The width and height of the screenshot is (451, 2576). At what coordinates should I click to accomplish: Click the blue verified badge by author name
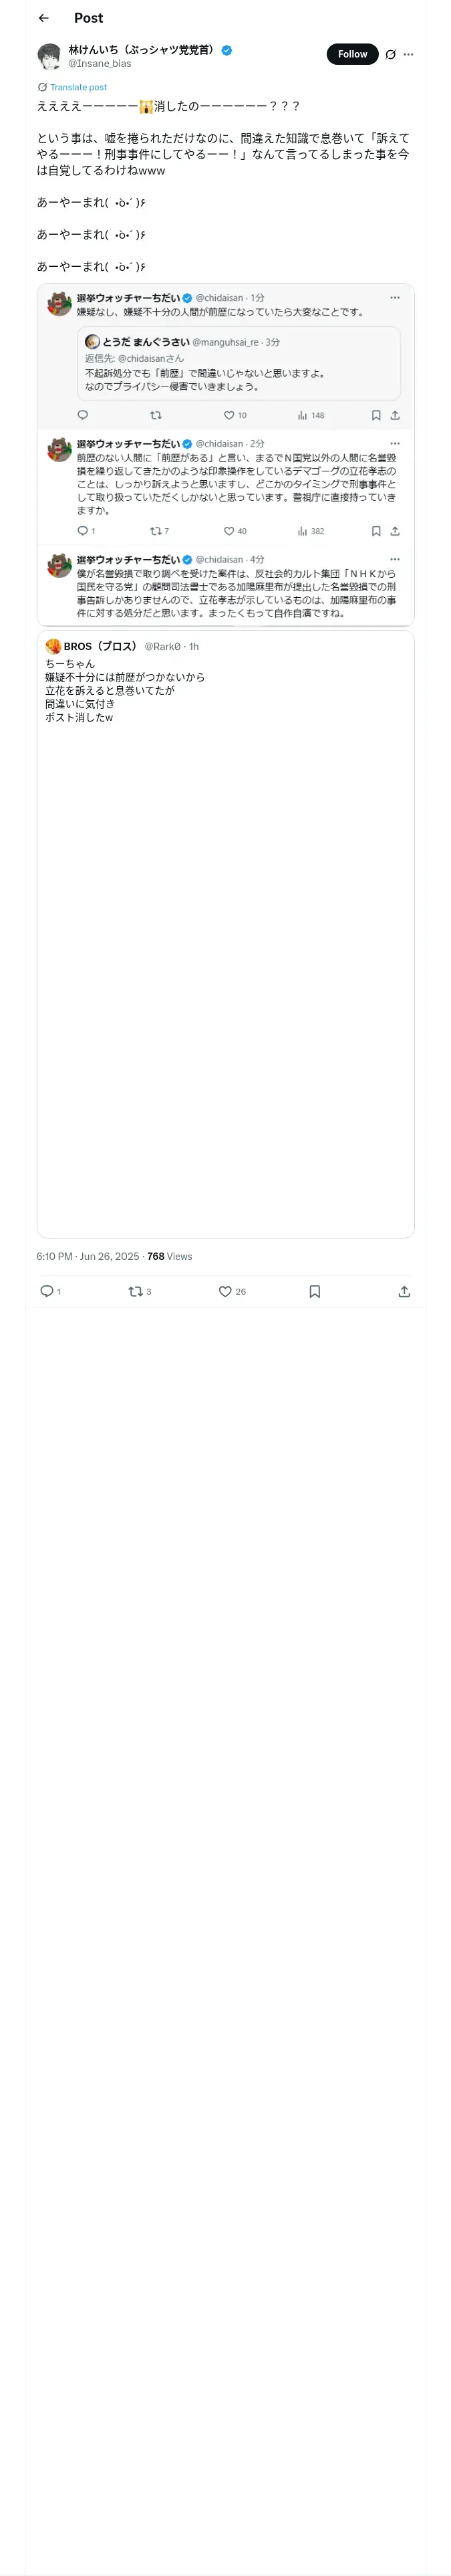pyautogui.click(x=227, y=50)
